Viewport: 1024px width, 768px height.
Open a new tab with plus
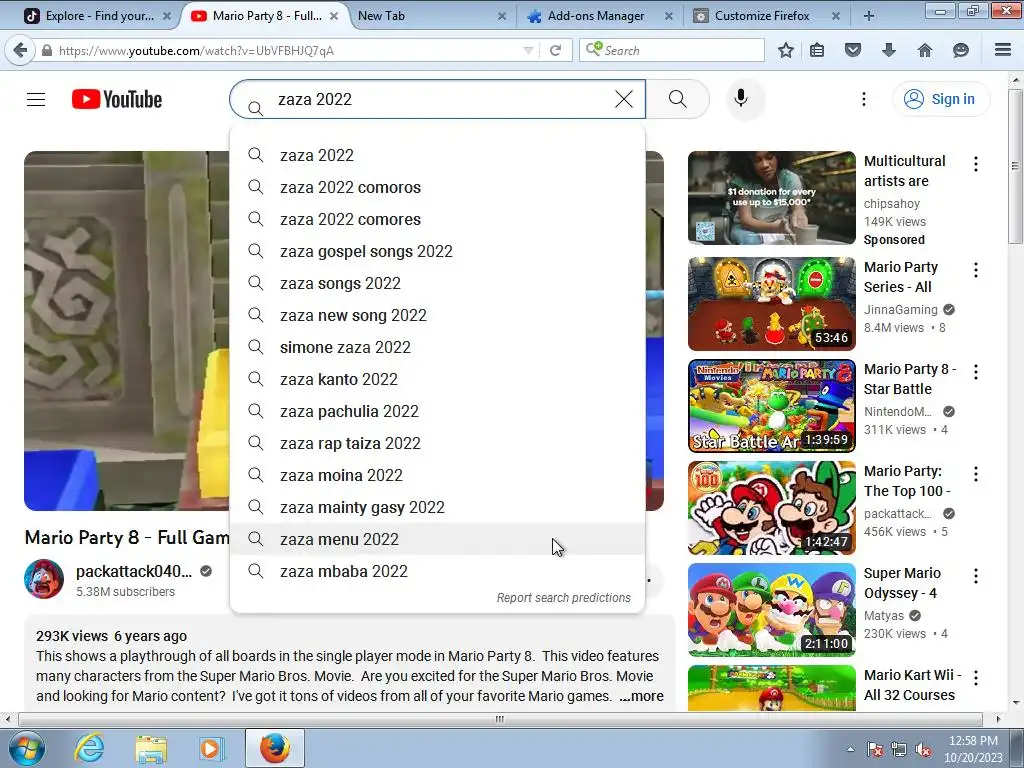(x=869, y=16)
